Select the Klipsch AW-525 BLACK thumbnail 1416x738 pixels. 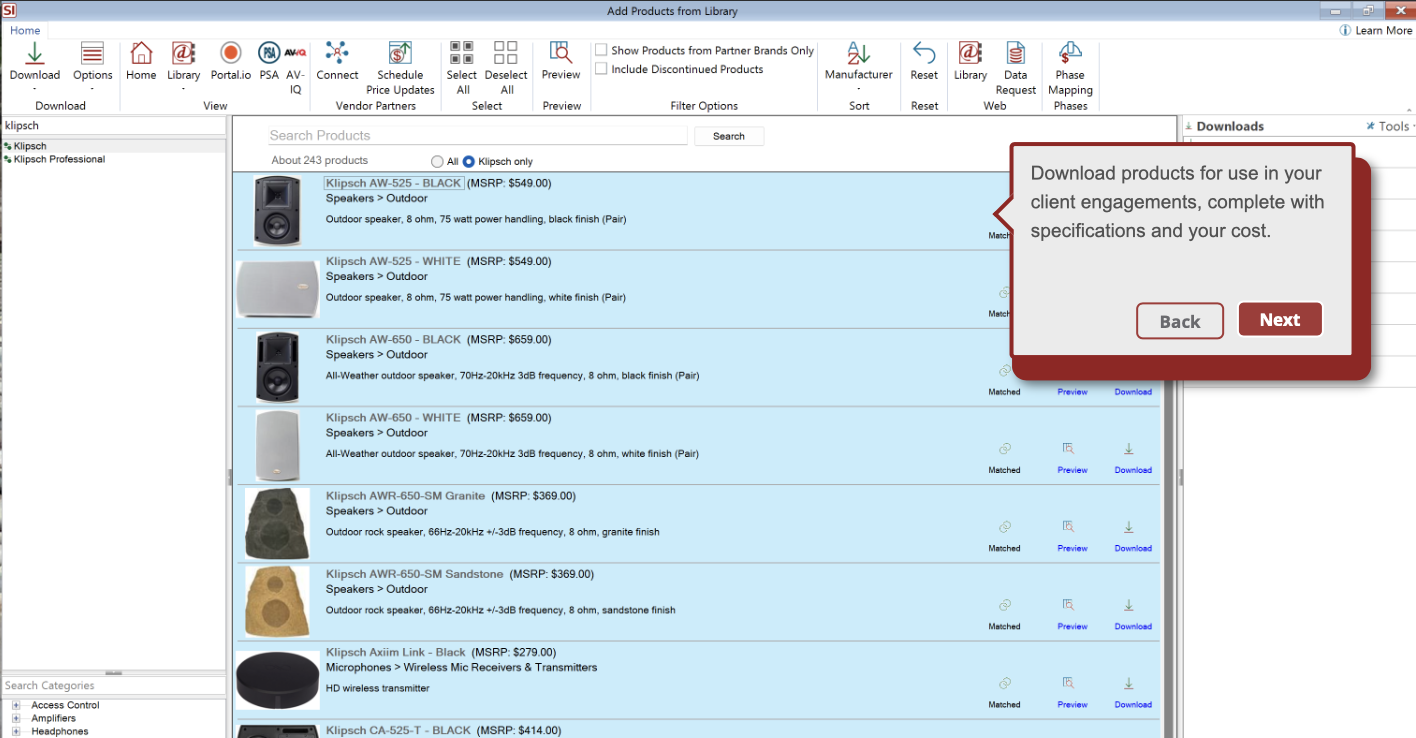click(x=277, y=211)
